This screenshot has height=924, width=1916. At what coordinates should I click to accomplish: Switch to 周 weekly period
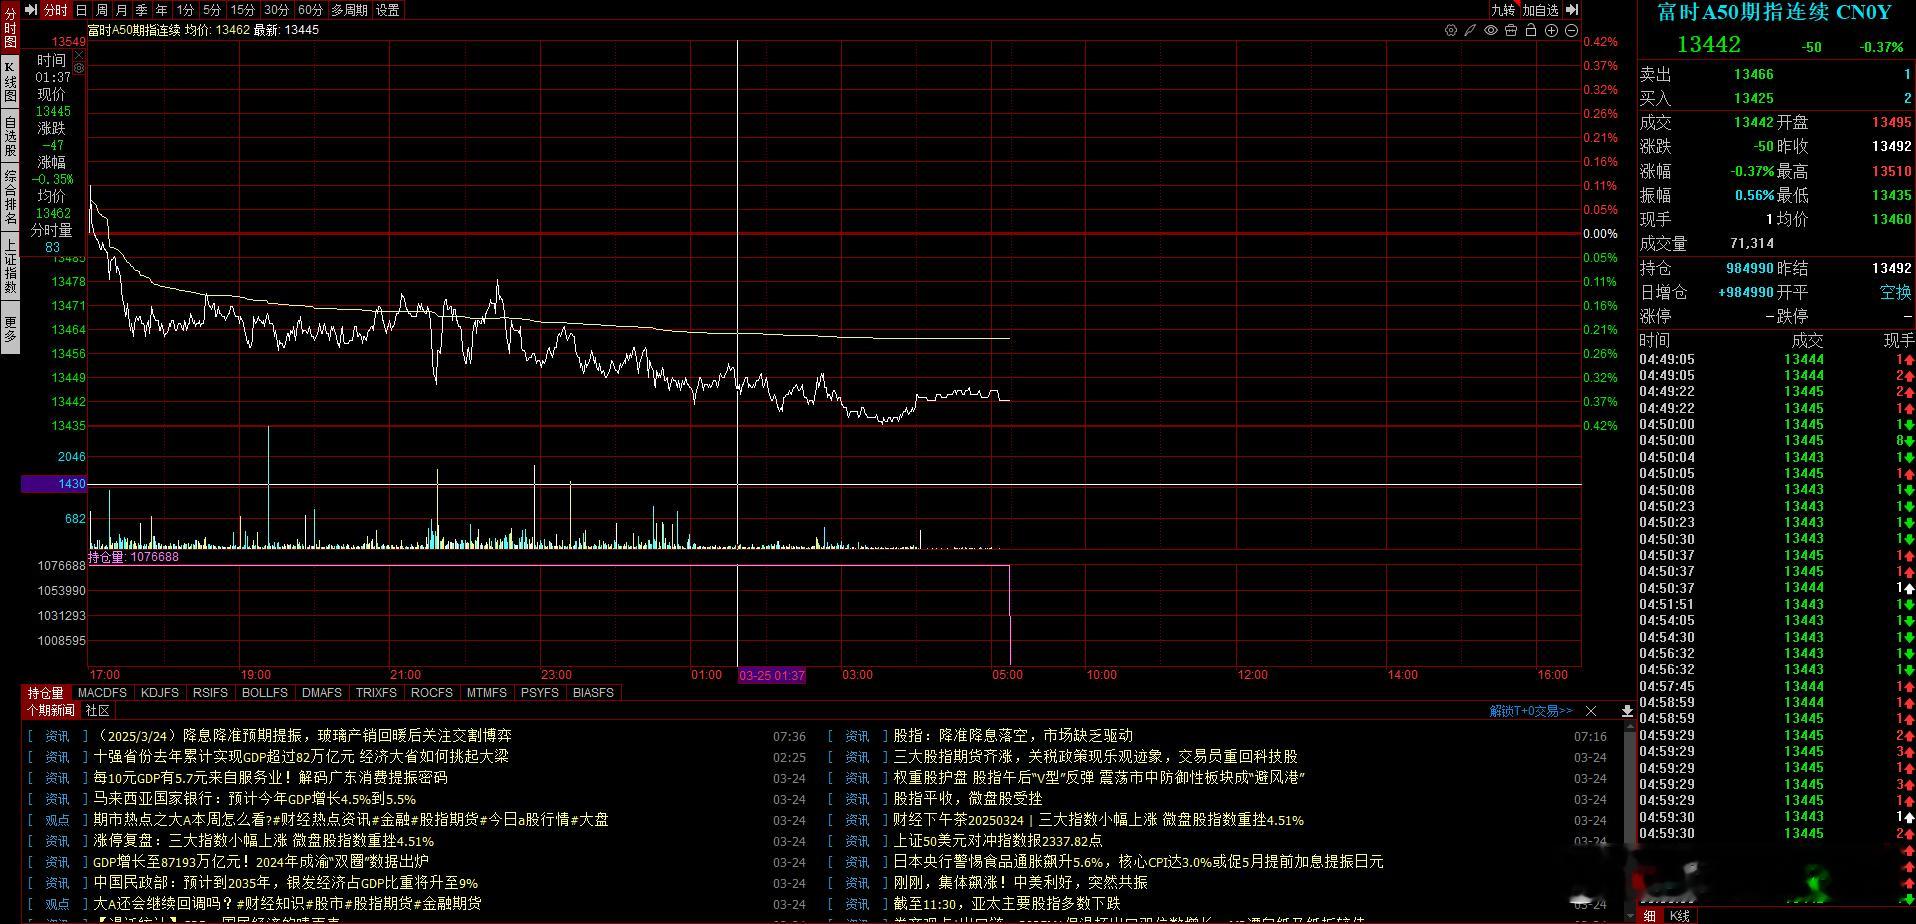[102, 10]
